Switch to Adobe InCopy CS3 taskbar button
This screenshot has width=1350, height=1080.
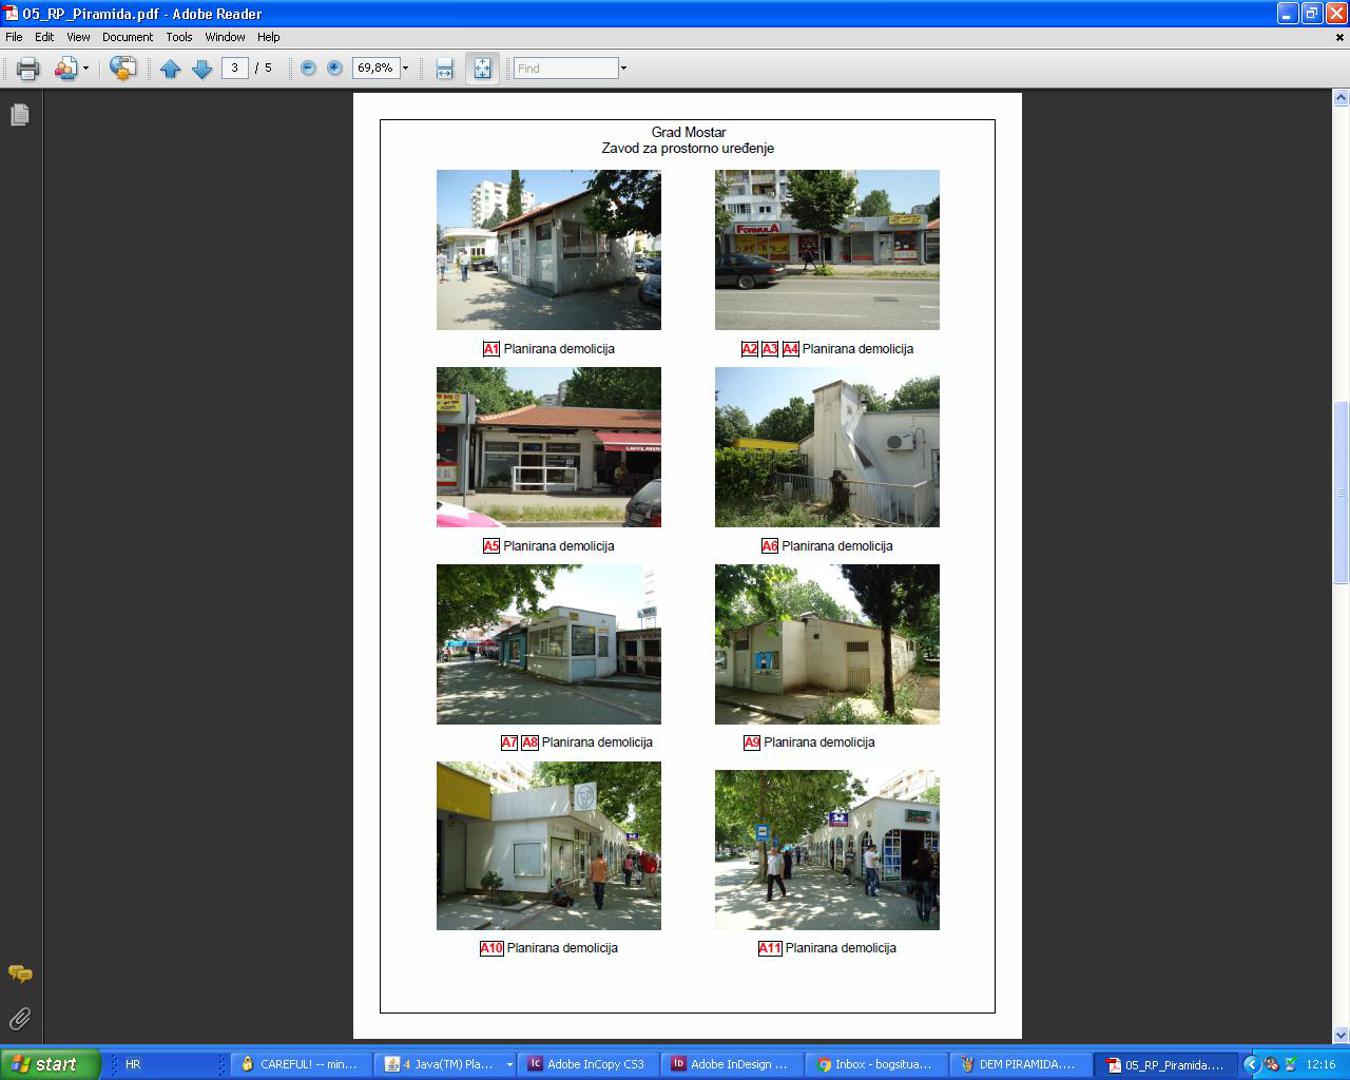pyautogui.click(x=587, y=1064)
